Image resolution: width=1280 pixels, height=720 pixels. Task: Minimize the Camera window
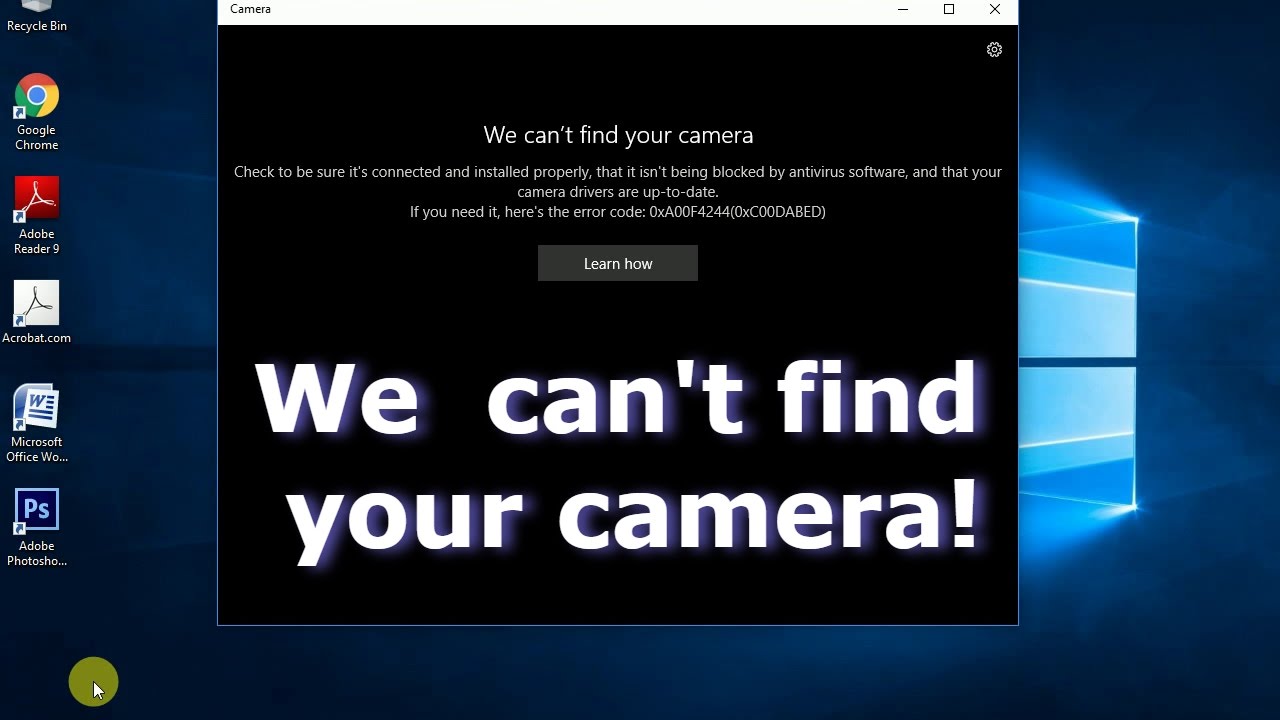pos(902,9)
